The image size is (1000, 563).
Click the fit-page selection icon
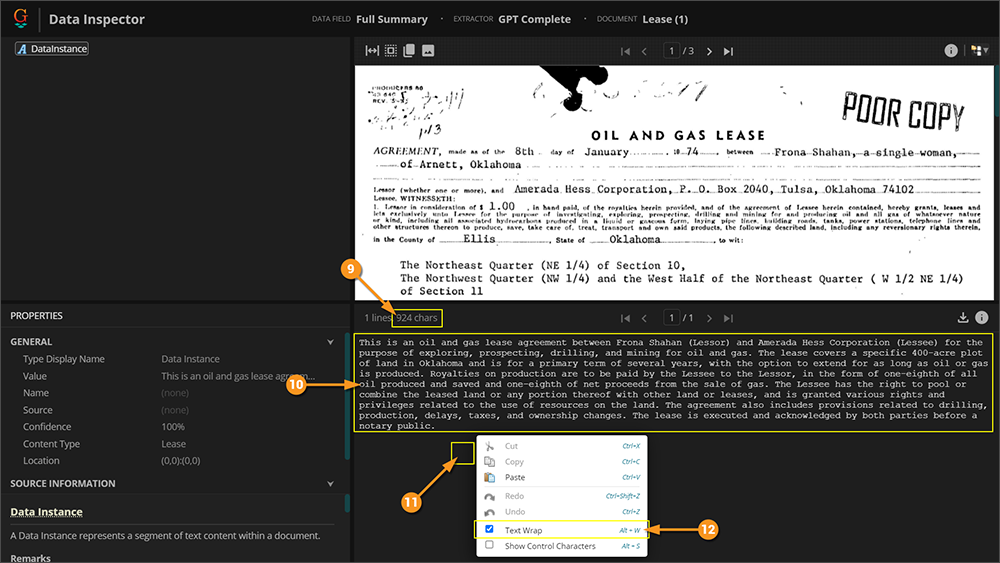pos(390,50)
